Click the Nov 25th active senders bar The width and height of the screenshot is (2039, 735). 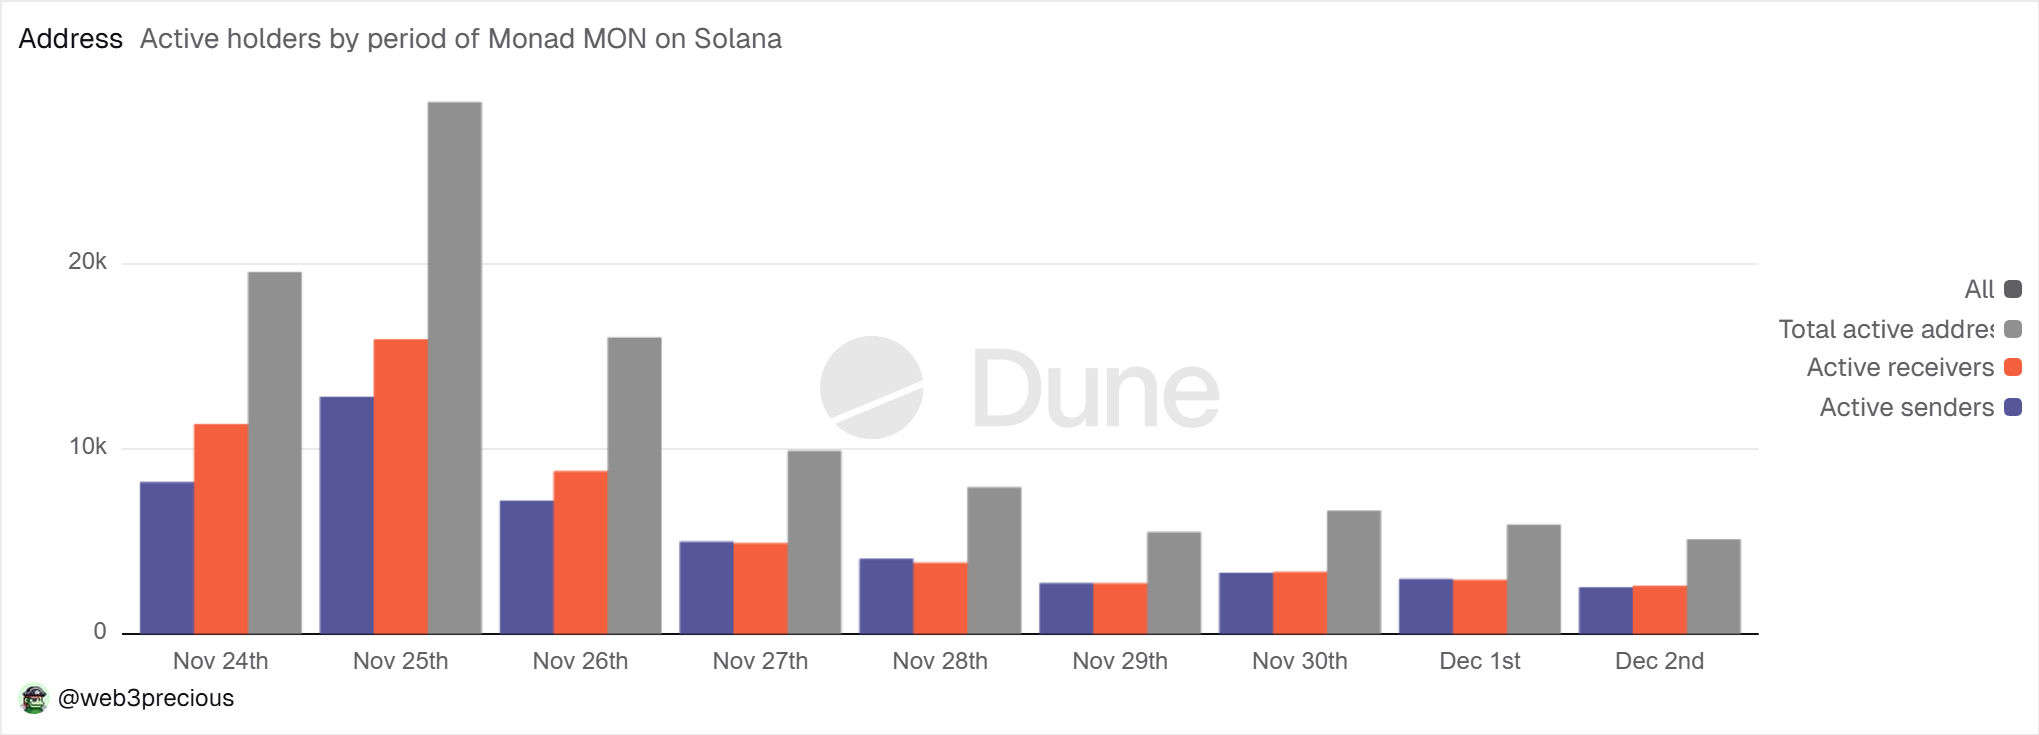347,515
